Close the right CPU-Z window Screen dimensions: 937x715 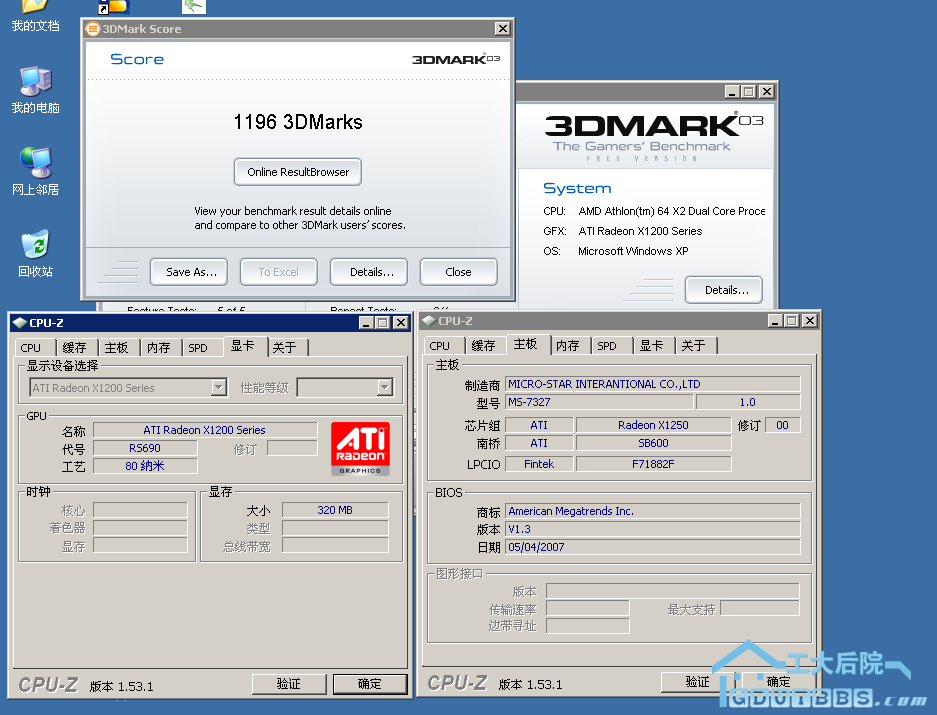[810, 320]
